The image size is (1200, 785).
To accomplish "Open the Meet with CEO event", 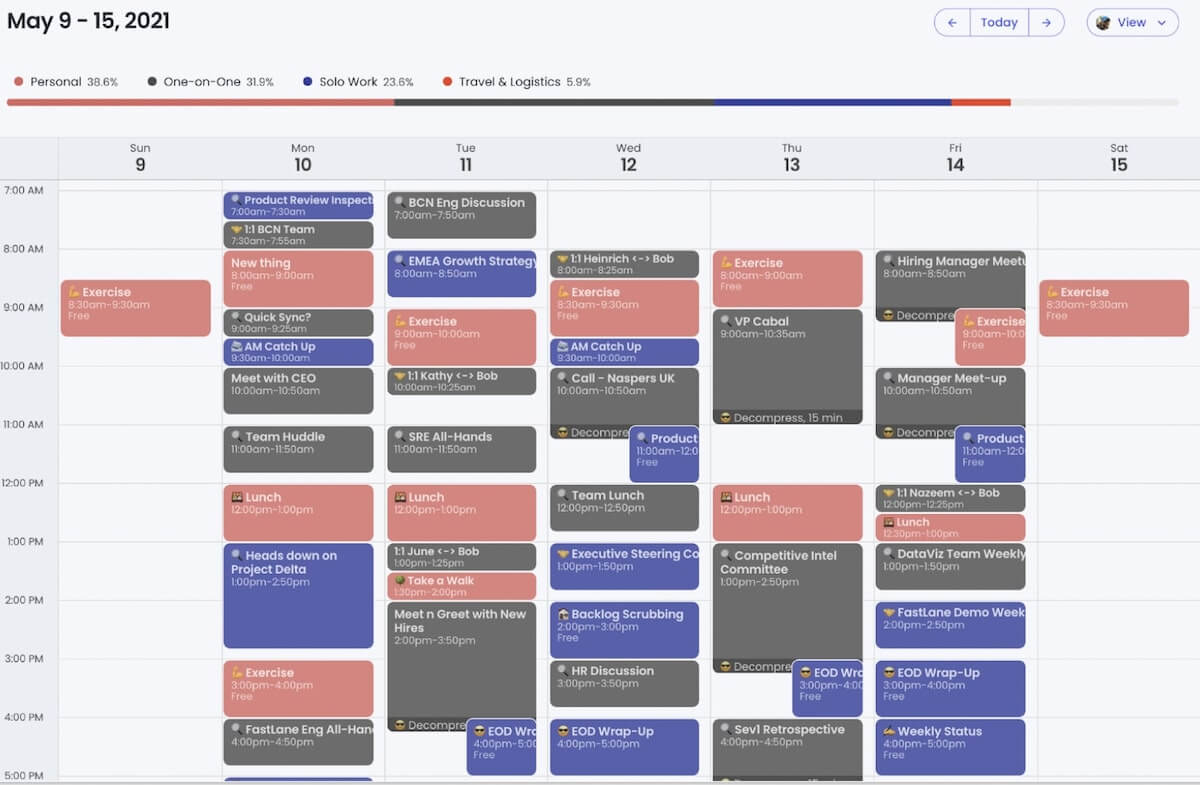I will pyautogui.click(x=298, y=391).
